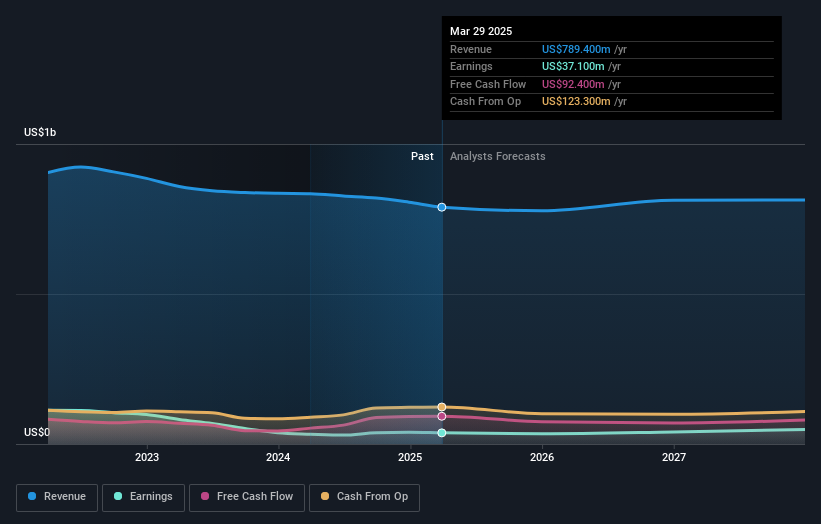Toggle the Cash From Op legend series
821x524 pixels.
pyautogui.click(x=364, y=497)
